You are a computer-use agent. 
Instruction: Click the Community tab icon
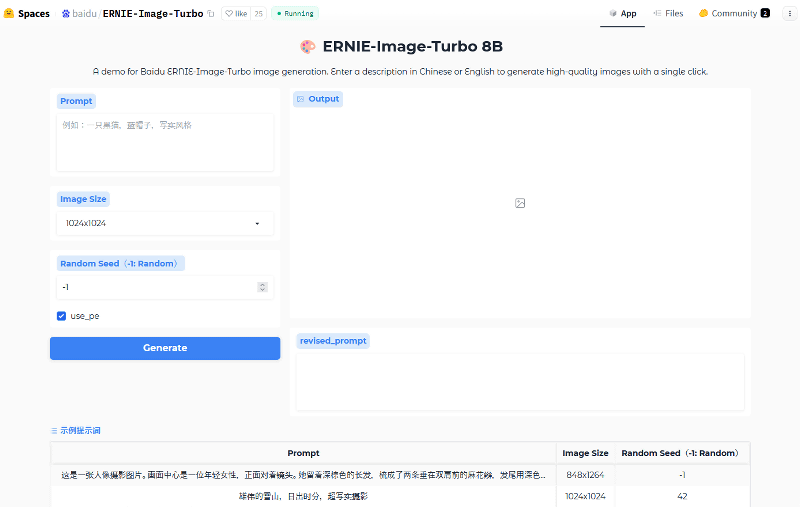704,14
